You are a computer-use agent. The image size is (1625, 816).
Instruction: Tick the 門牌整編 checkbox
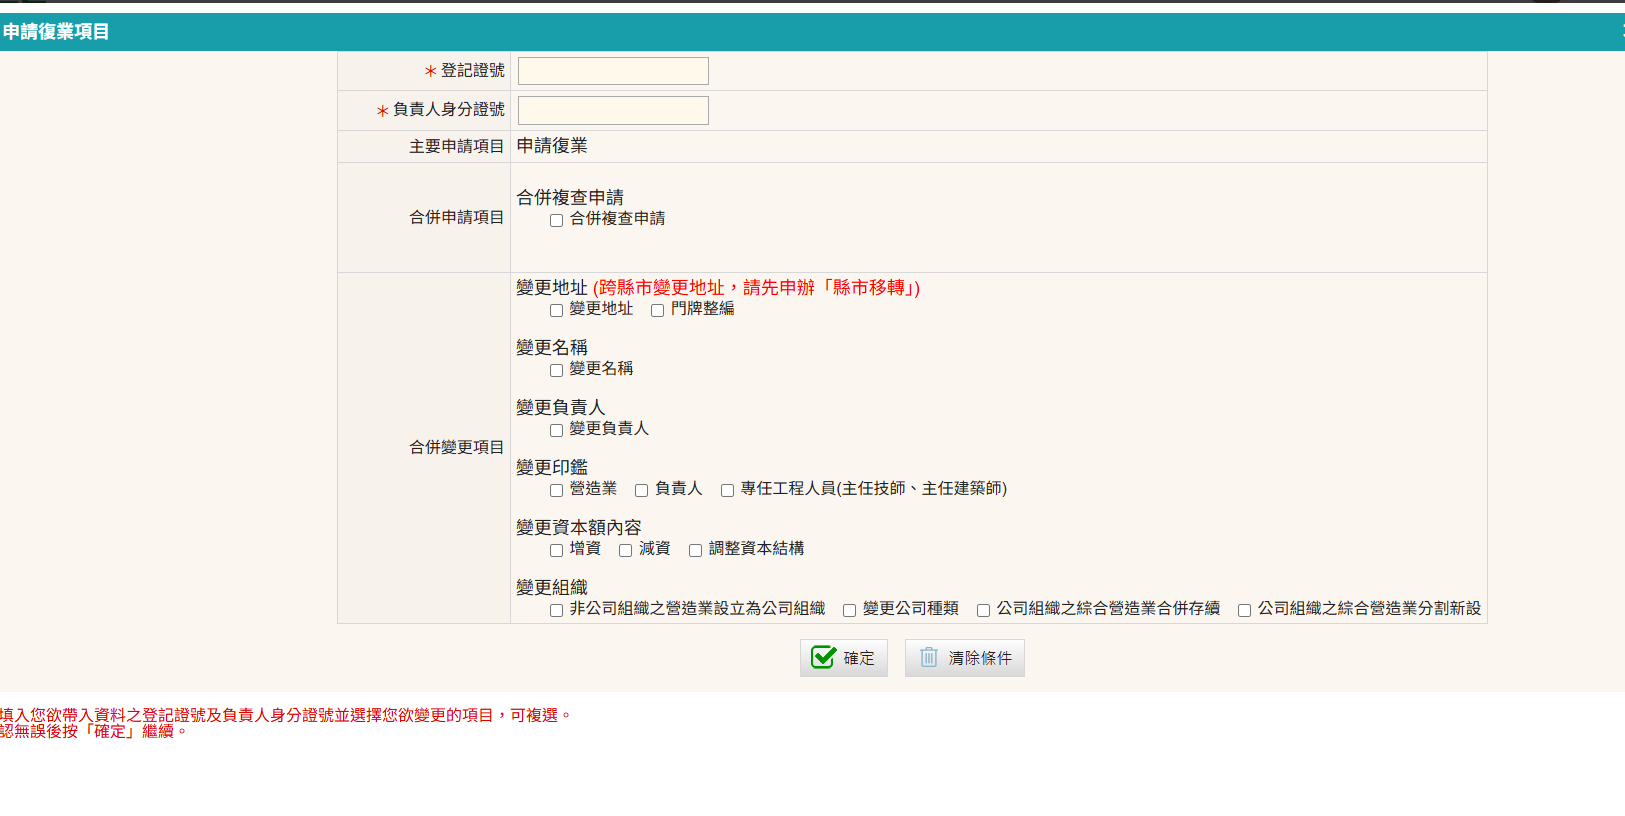coord(657,311)
